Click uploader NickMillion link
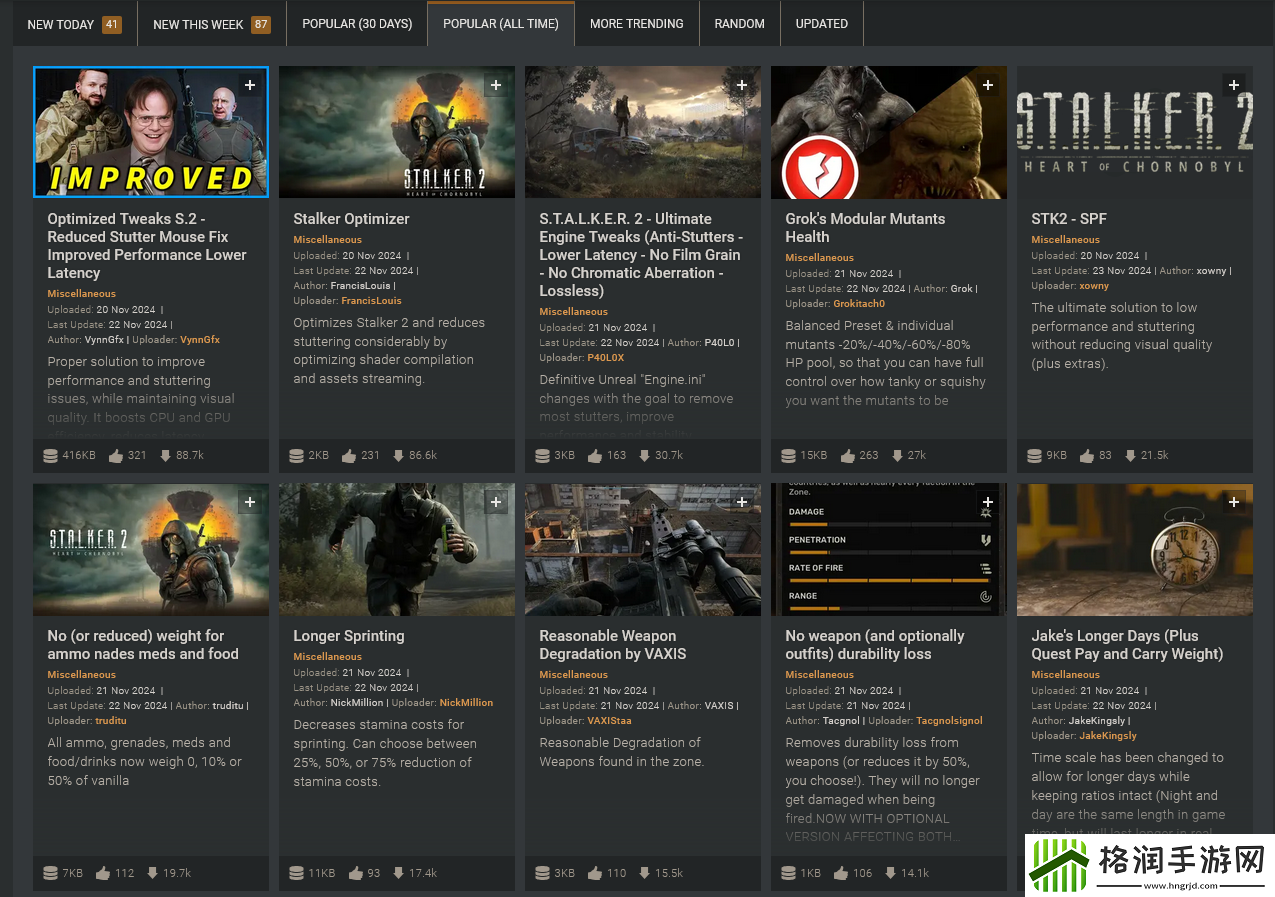The height and width of the screenshot is (897, 1275). [466, 703]
